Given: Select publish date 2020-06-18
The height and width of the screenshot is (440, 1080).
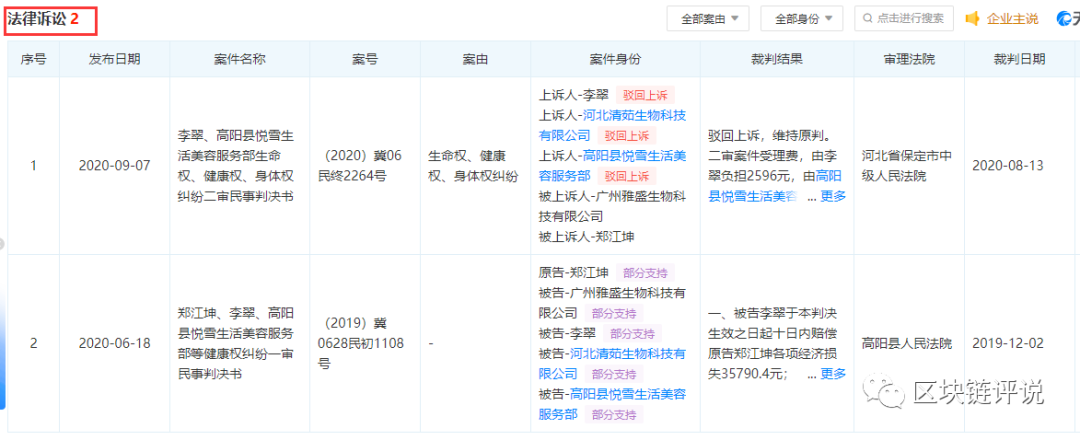Looking at the screenshot, I should click(x=114, y=344).
